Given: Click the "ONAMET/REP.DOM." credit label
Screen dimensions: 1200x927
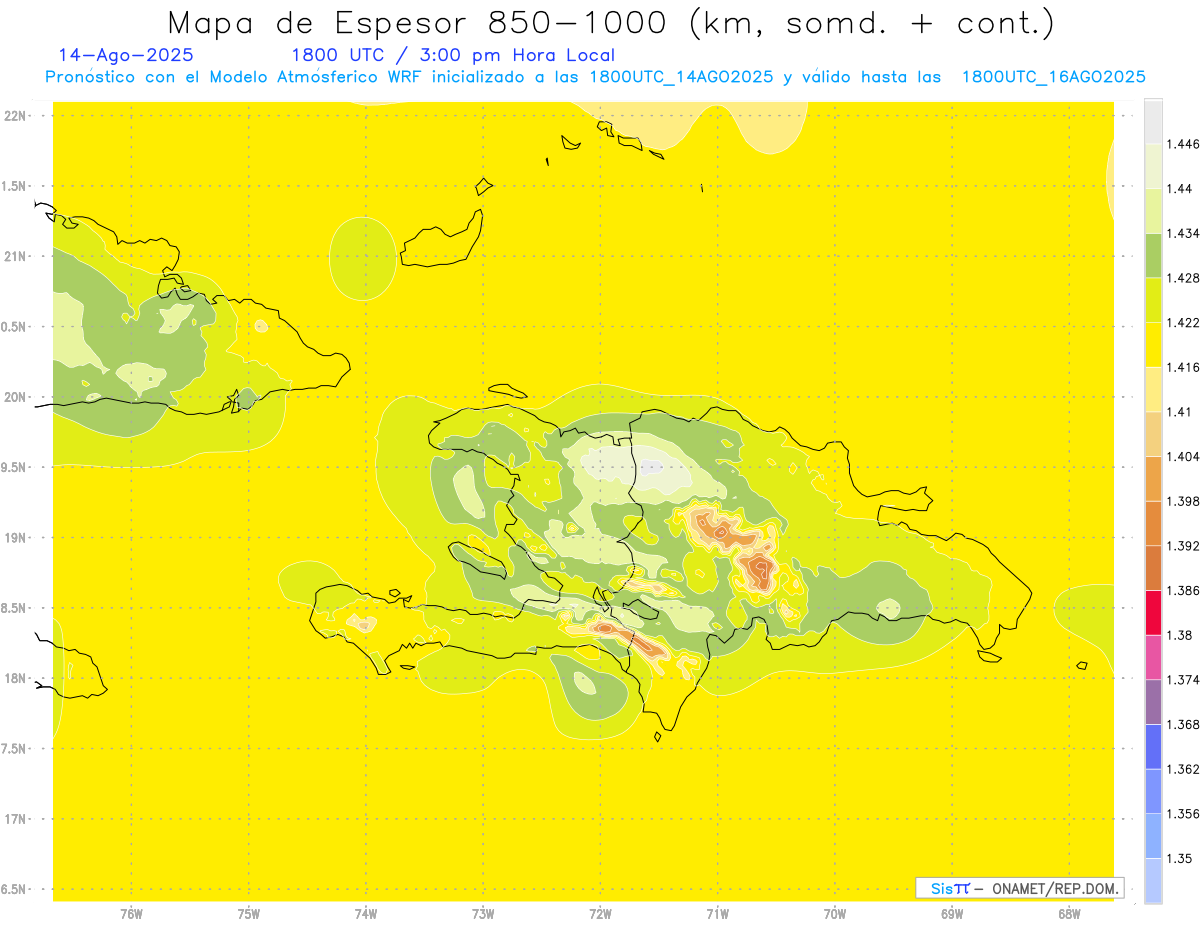Looking at the screenshot, I should tap(1055, 888).
